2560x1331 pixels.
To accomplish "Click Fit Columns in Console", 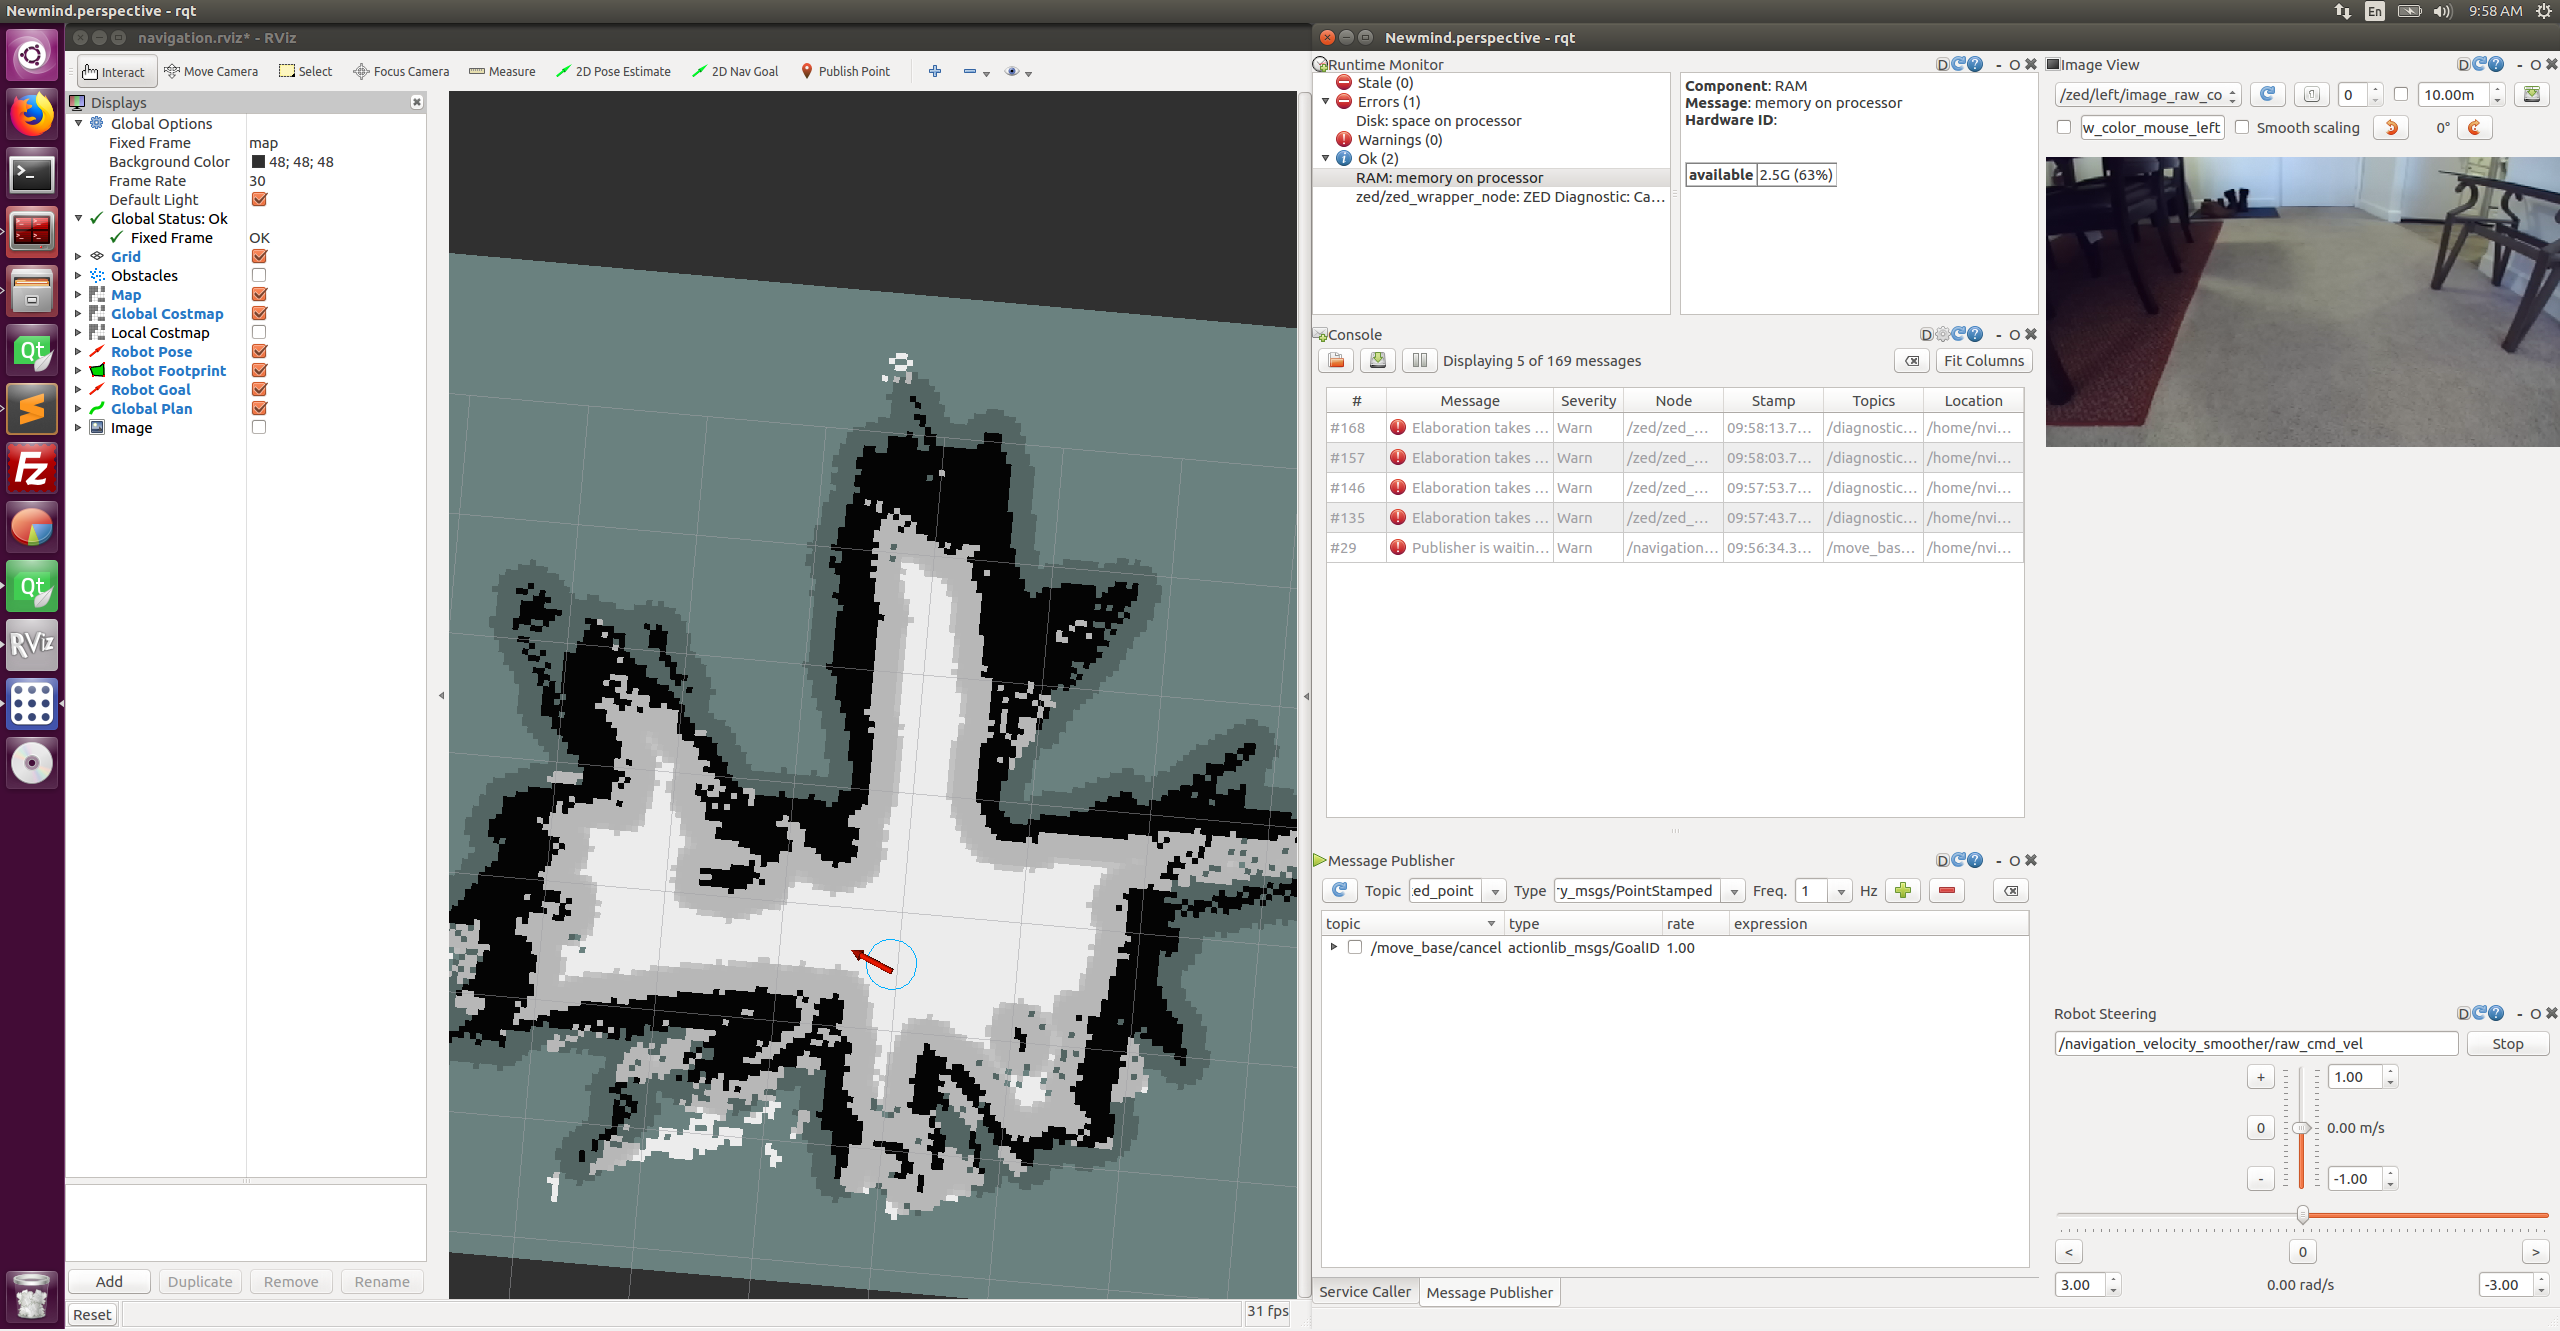I will (x=1983, y=361).
